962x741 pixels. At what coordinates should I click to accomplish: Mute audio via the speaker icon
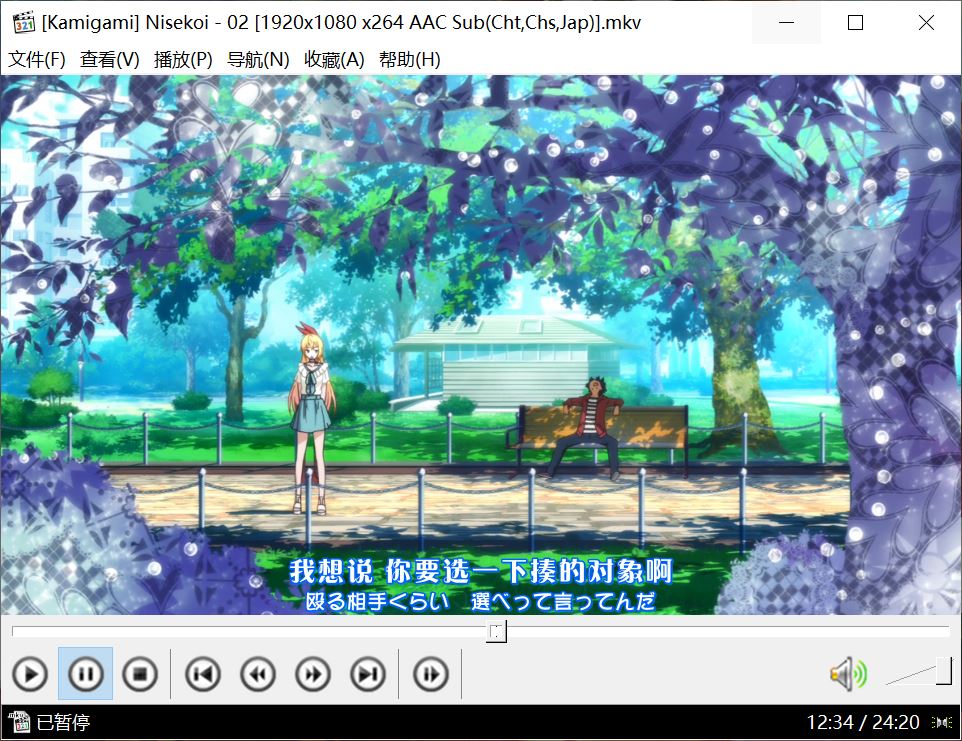(848, 674)
